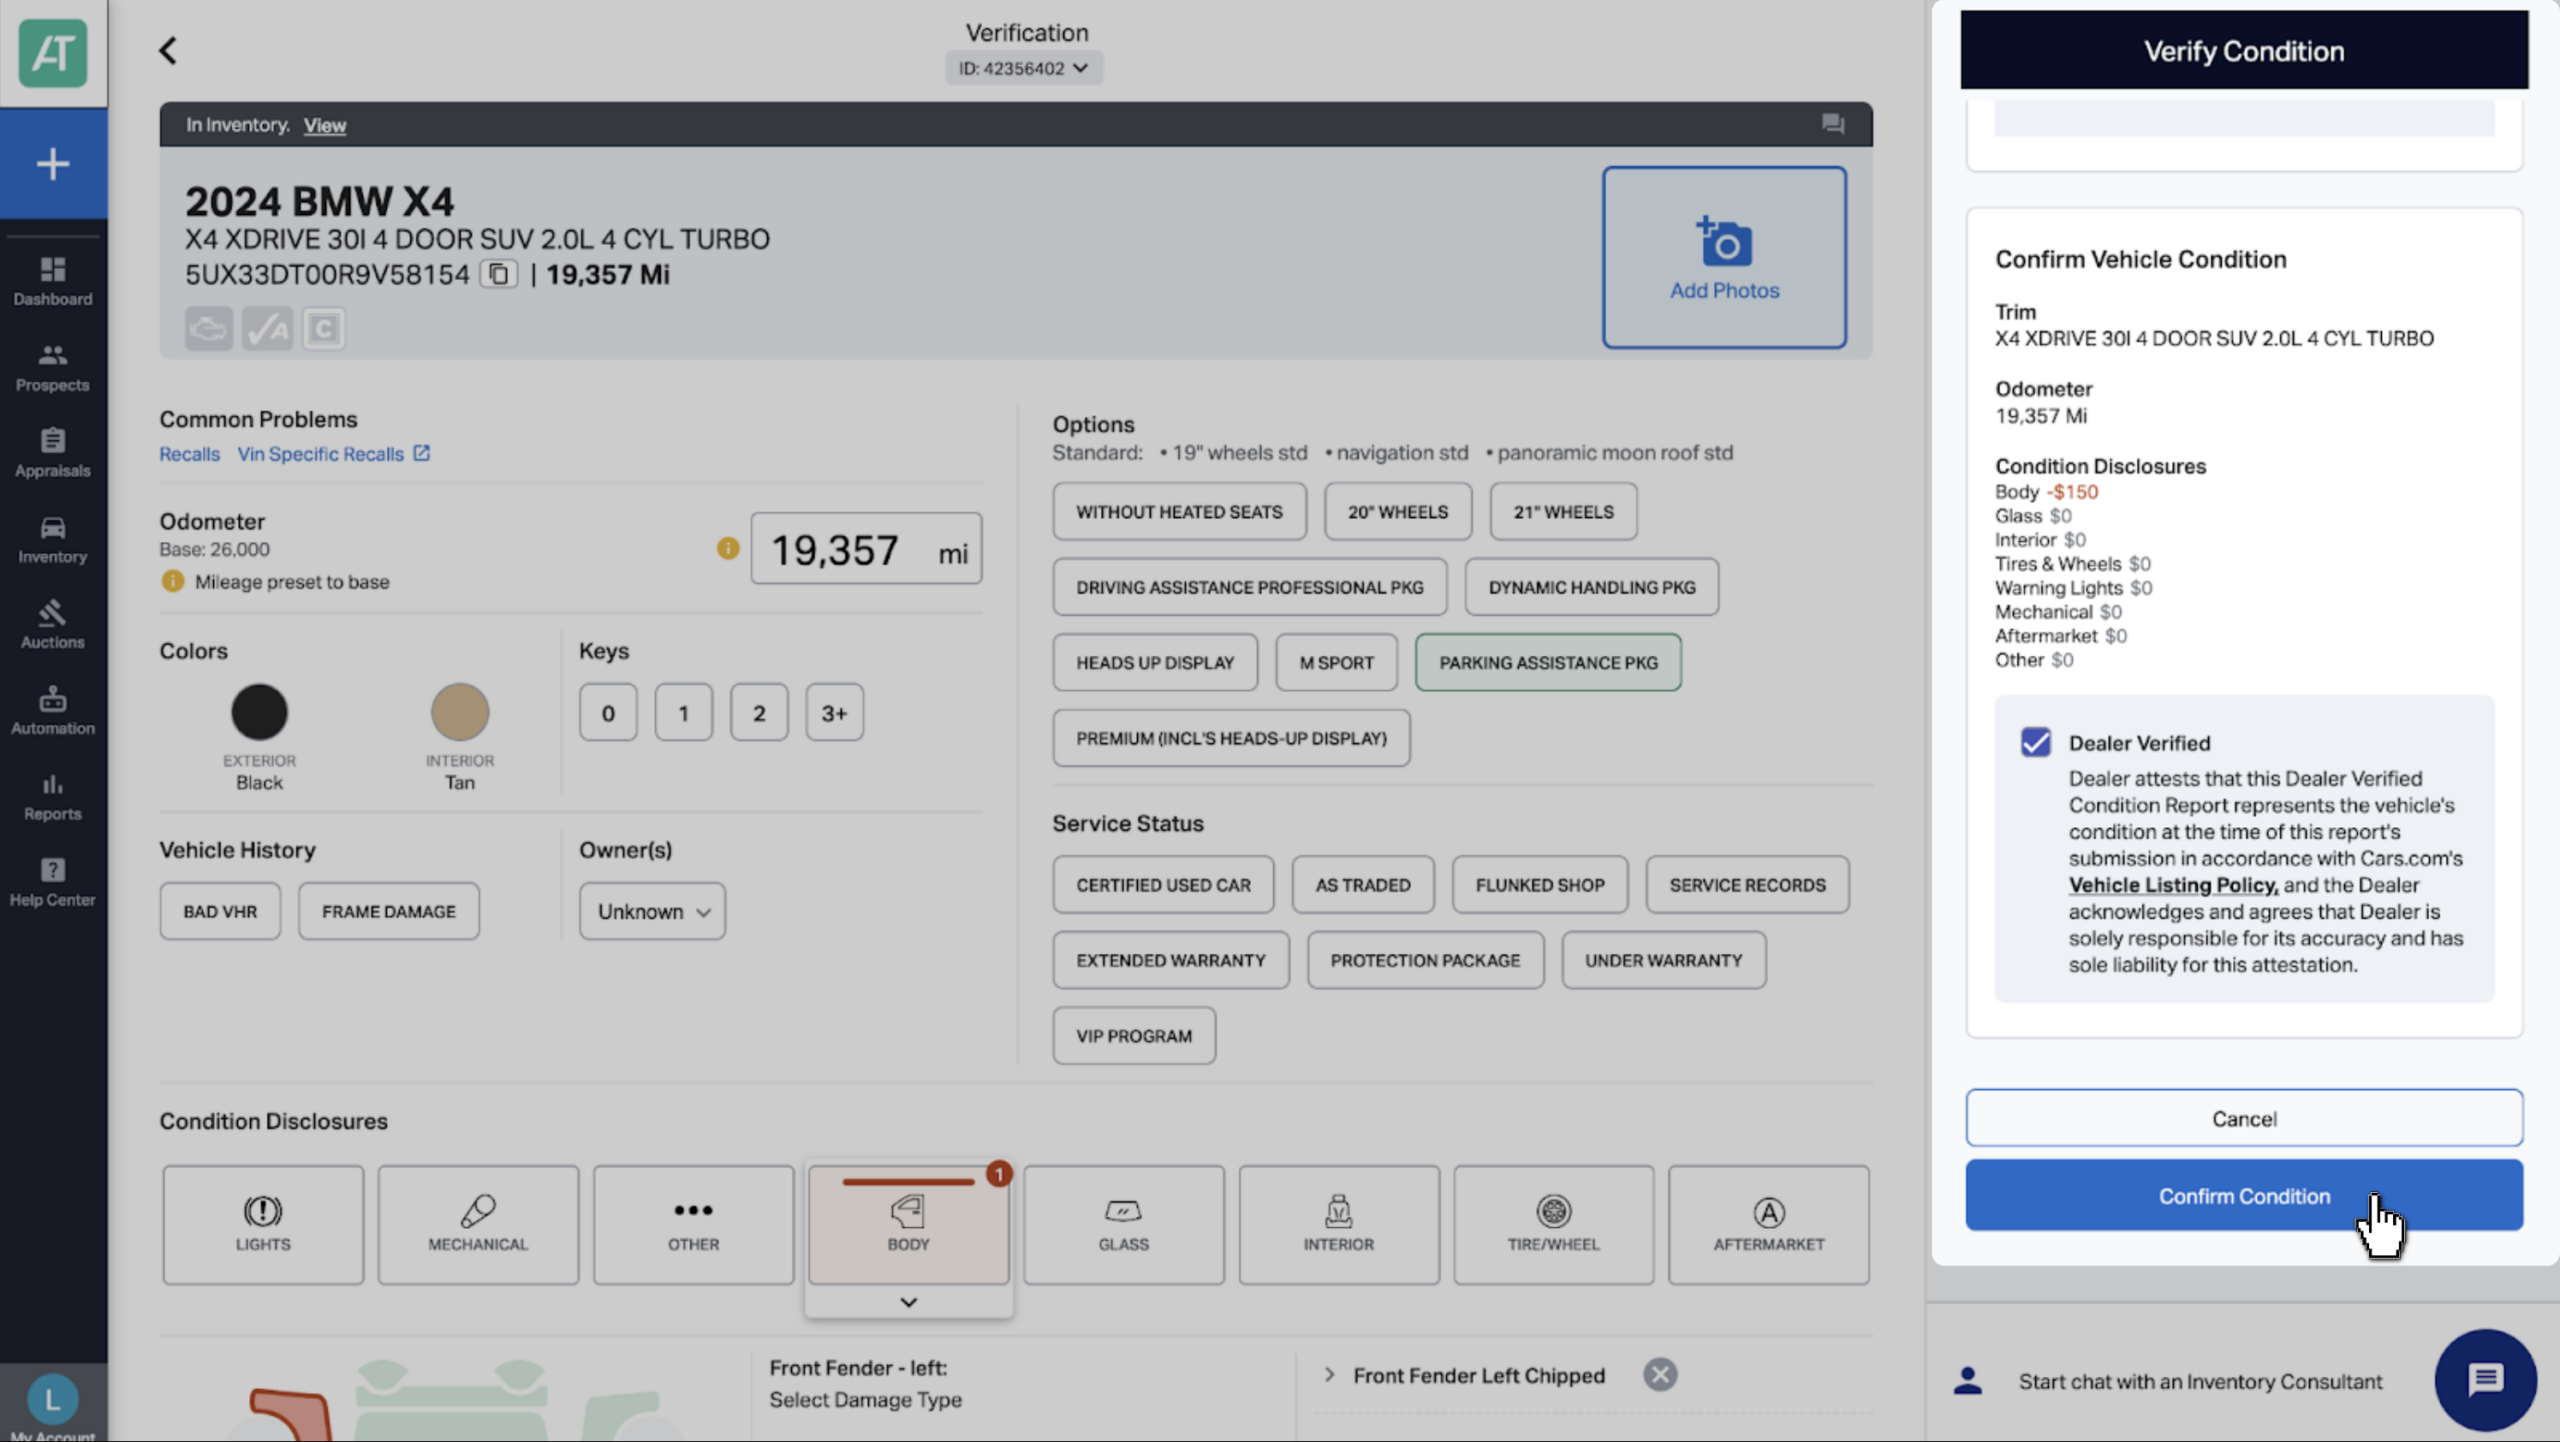Open My Account avatar
The width and height of the screenshot is (2560, 1442).
(53, 1401)
